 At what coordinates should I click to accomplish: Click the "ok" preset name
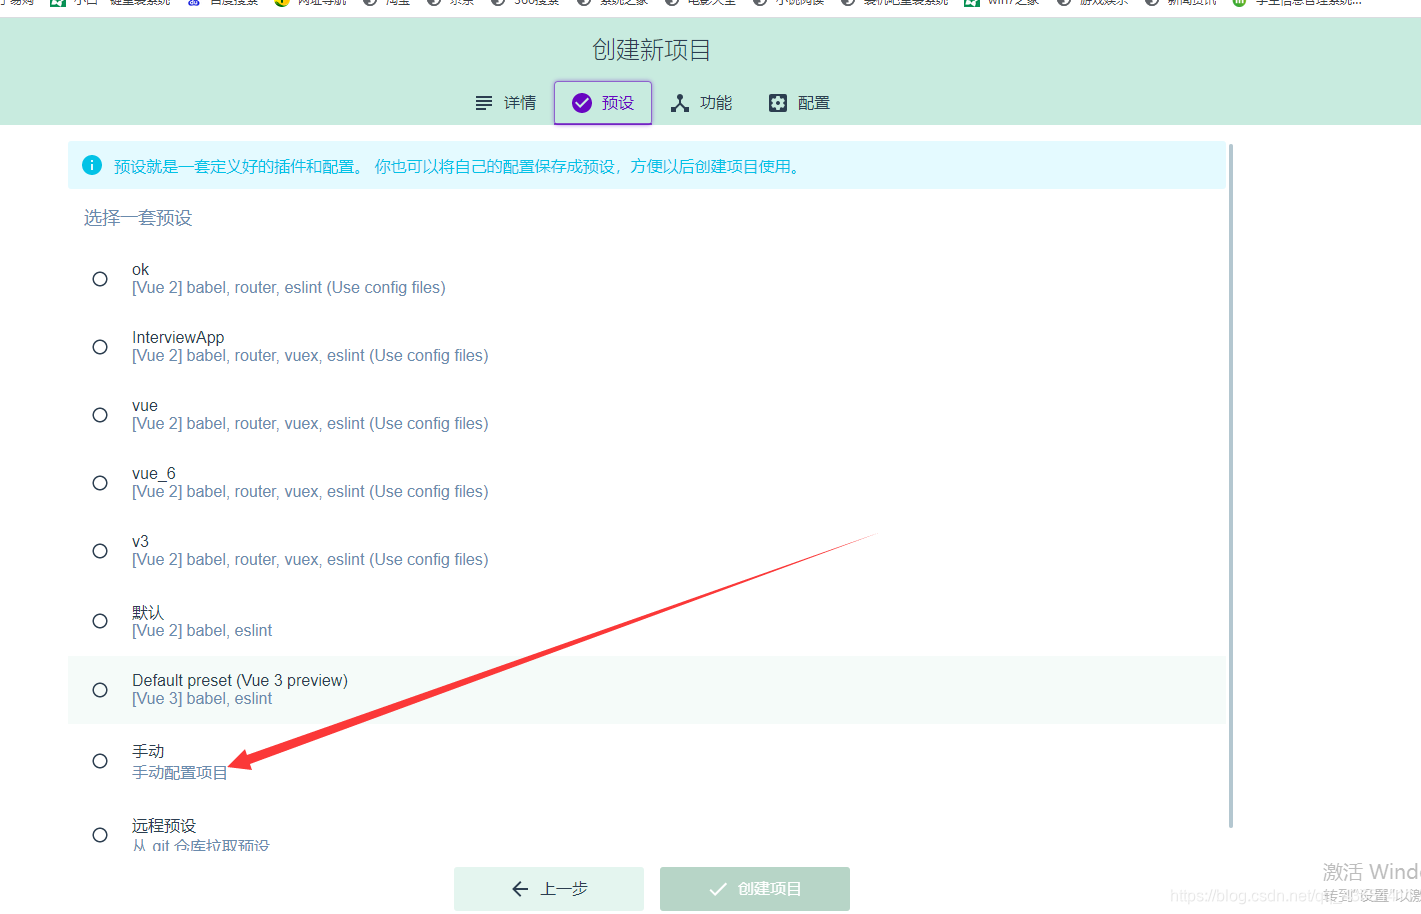tap(140, 270)
